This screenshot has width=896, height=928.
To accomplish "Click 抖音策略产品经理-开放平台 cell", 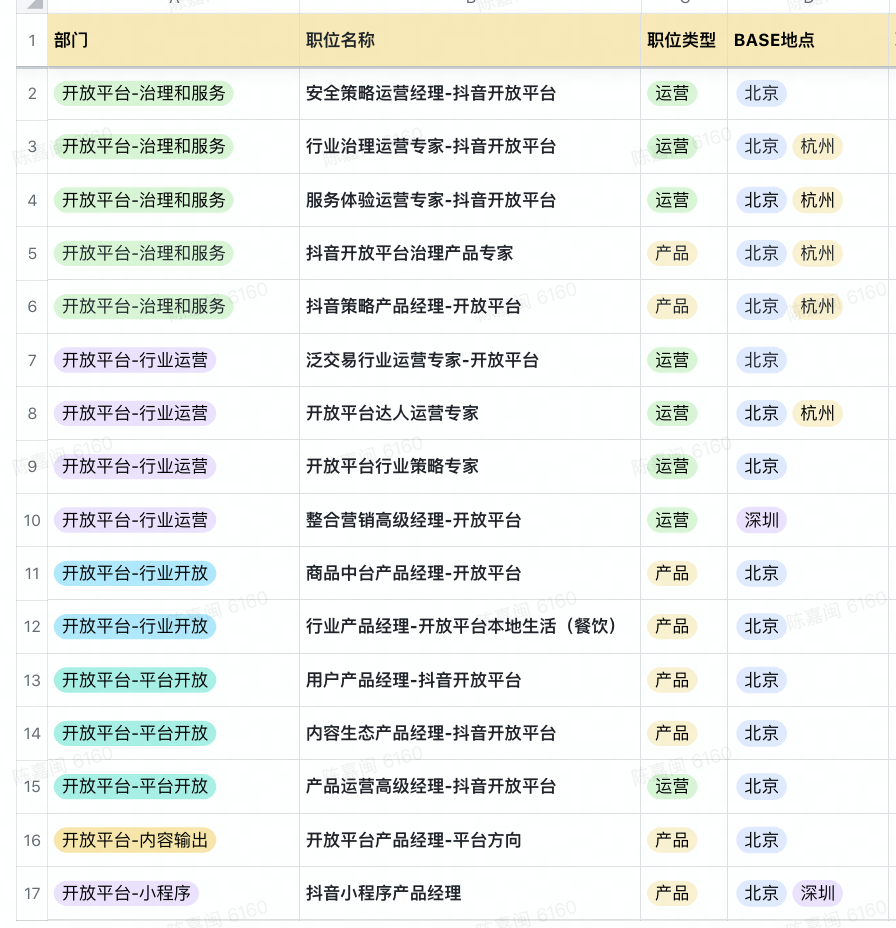I will coord(470,307).
